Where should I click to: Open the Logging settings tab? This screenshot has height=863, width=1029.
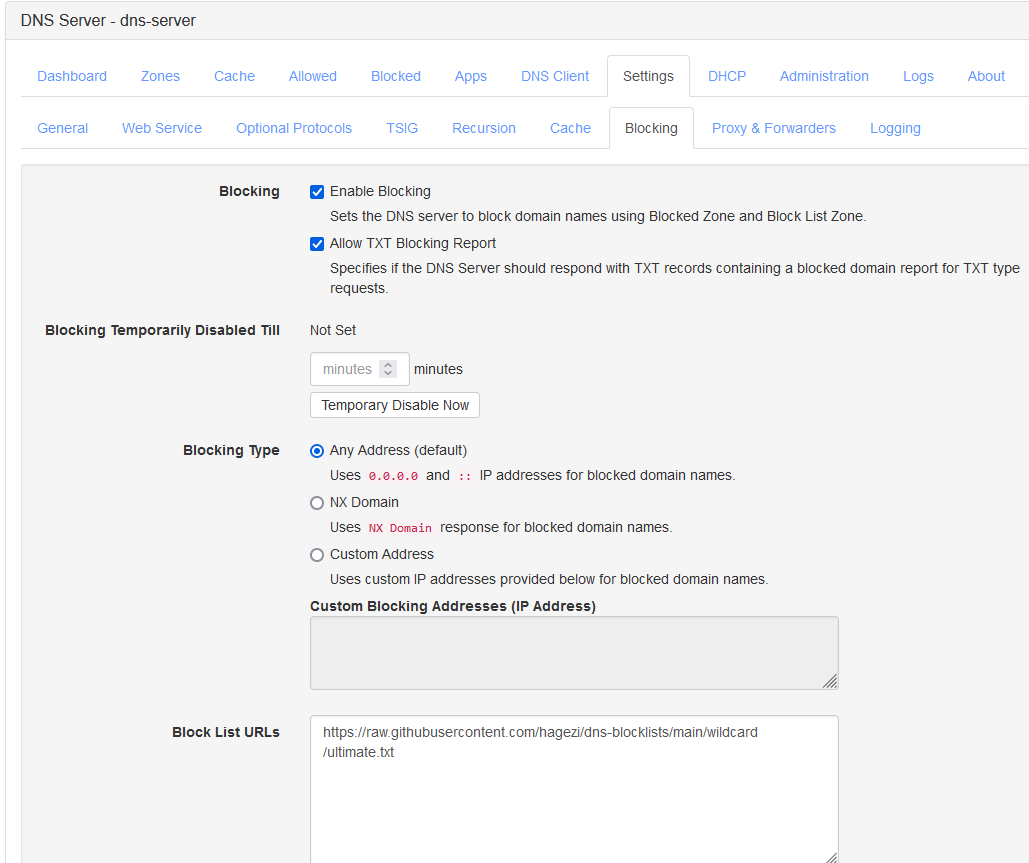pyautogui.click(x=895, y=128)
